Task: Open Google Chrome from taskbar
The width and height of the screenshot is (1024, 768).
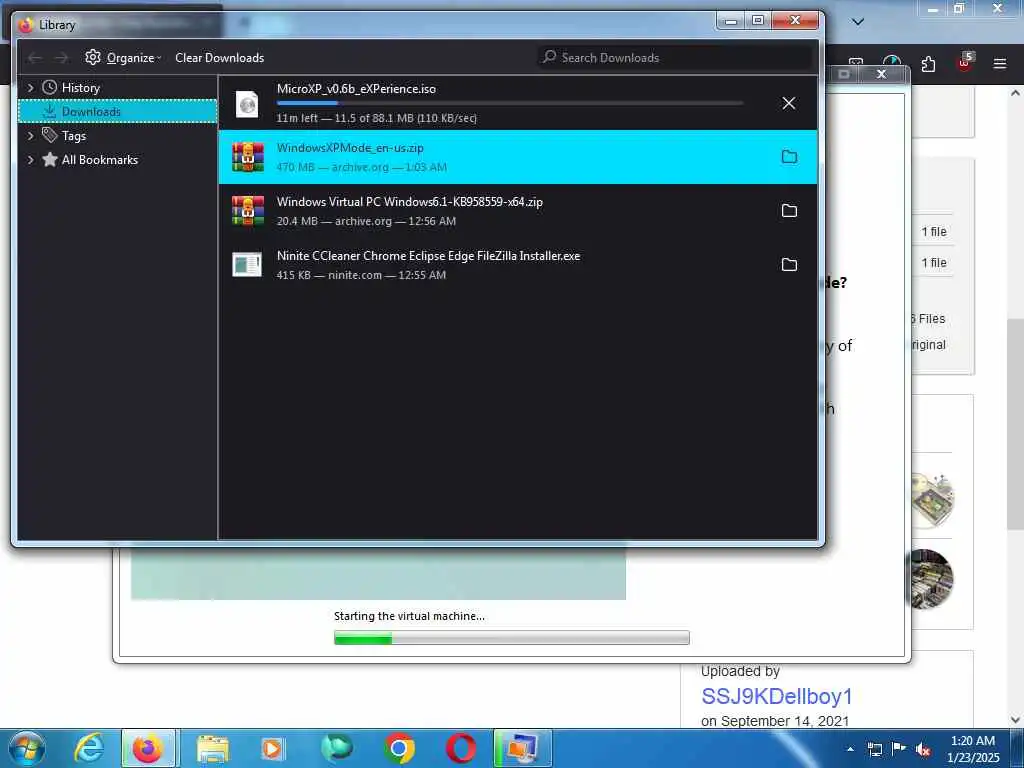Action: [x=400, y=748]
